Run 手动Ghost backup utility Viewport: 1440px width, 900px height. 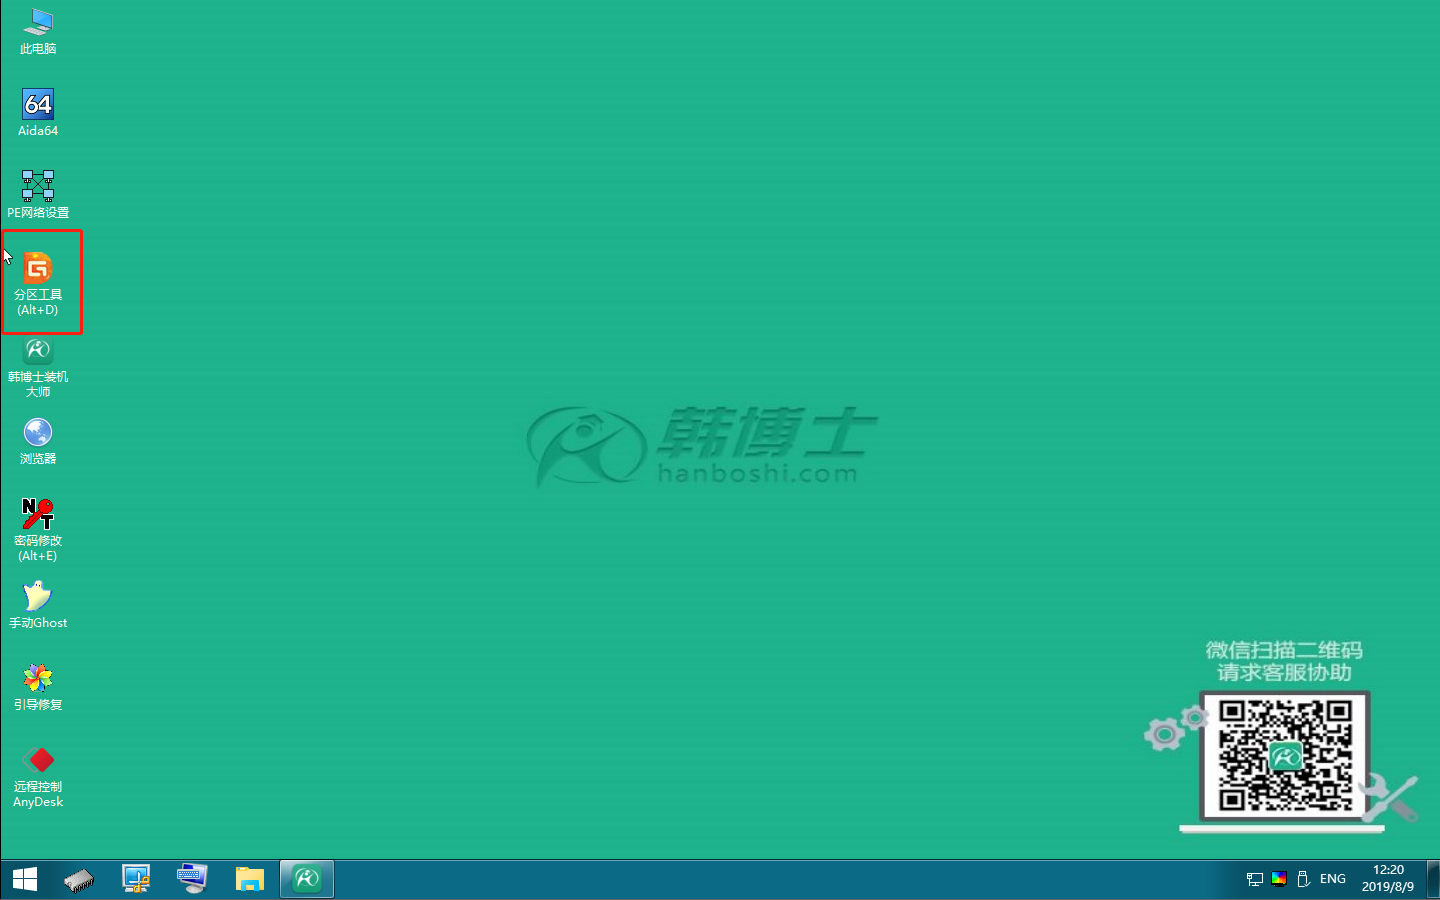pos(38,597)
